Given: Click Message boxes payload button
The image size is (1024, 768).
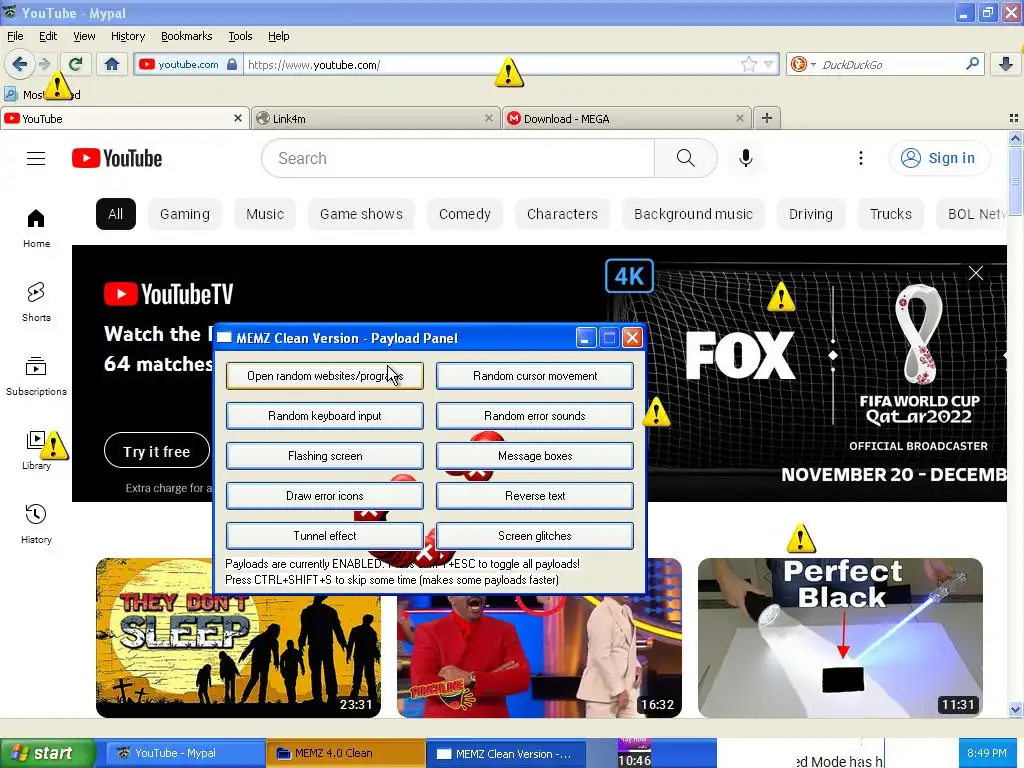Looking at the screenshot, I should [x=535, y=456].
